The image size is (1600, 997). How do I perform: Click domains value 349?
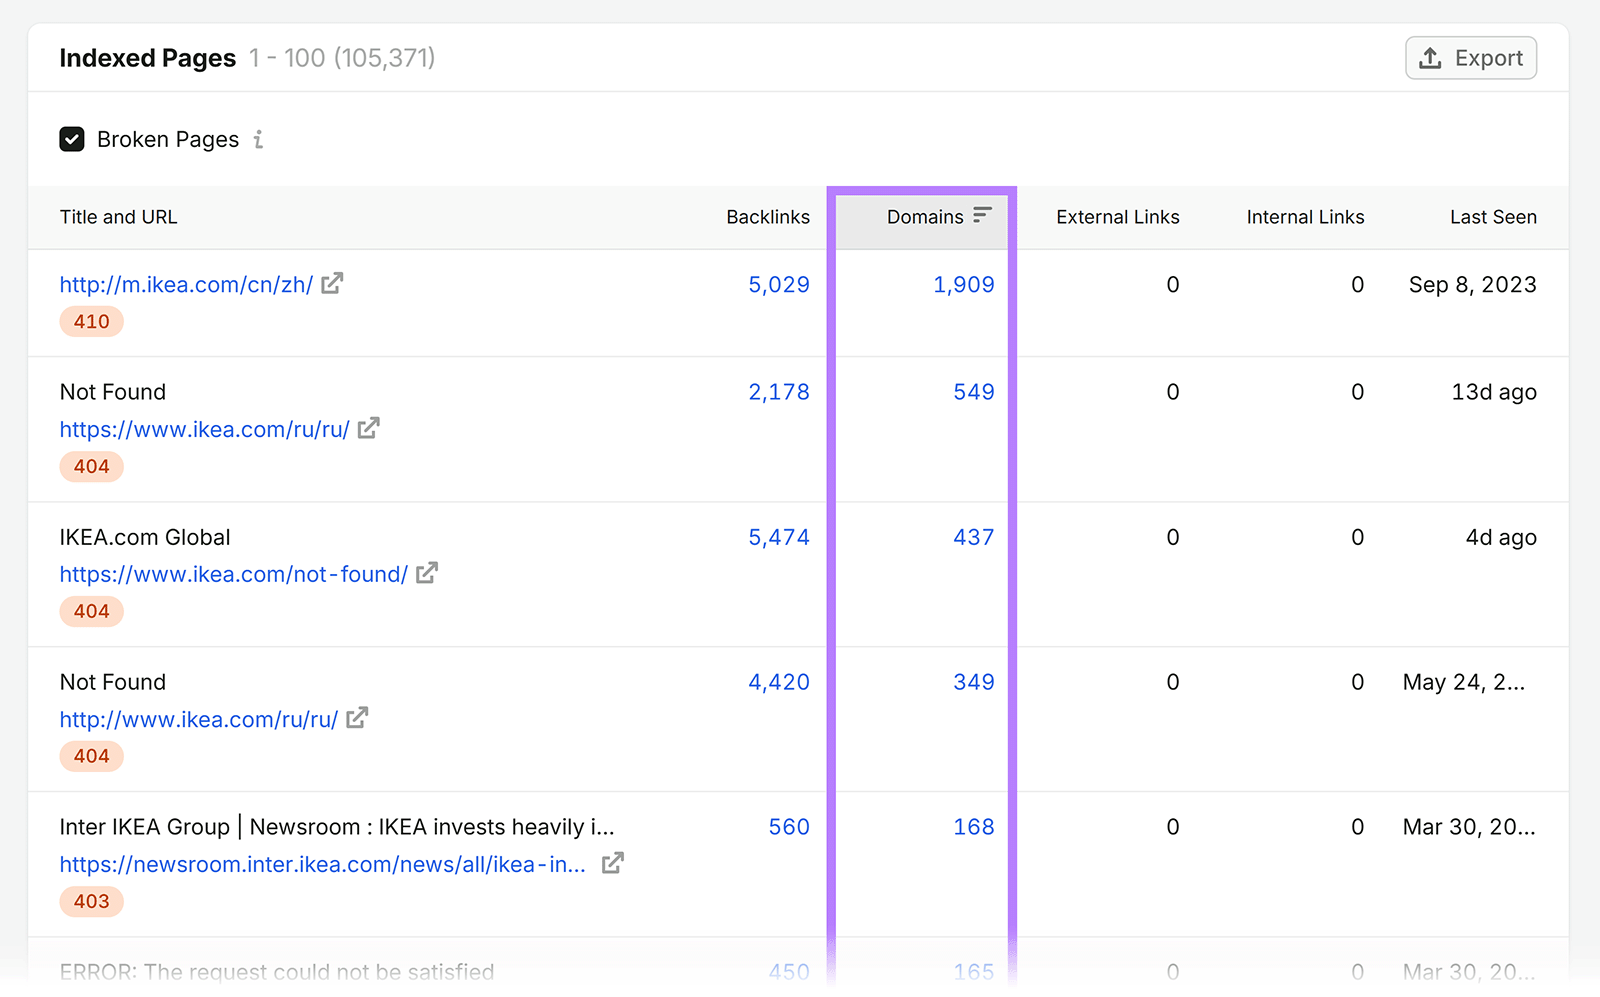(x=974, y=682)
